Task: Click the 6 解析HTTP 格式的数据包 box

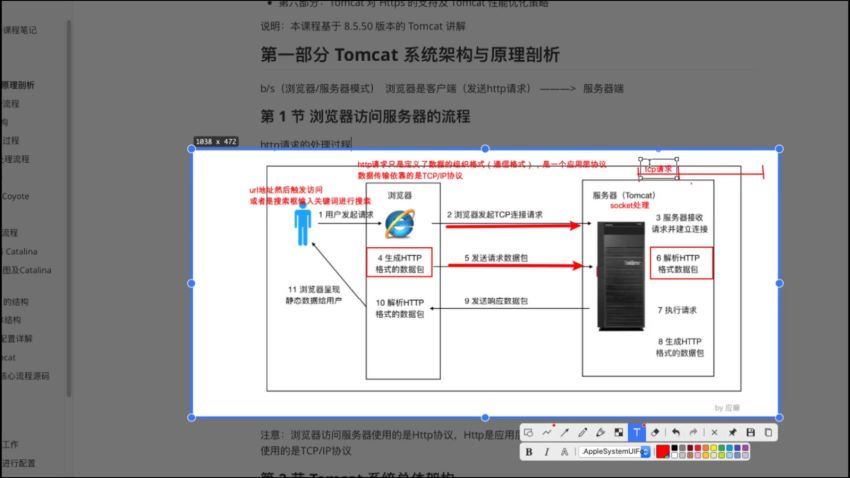Action: [681, 263]
